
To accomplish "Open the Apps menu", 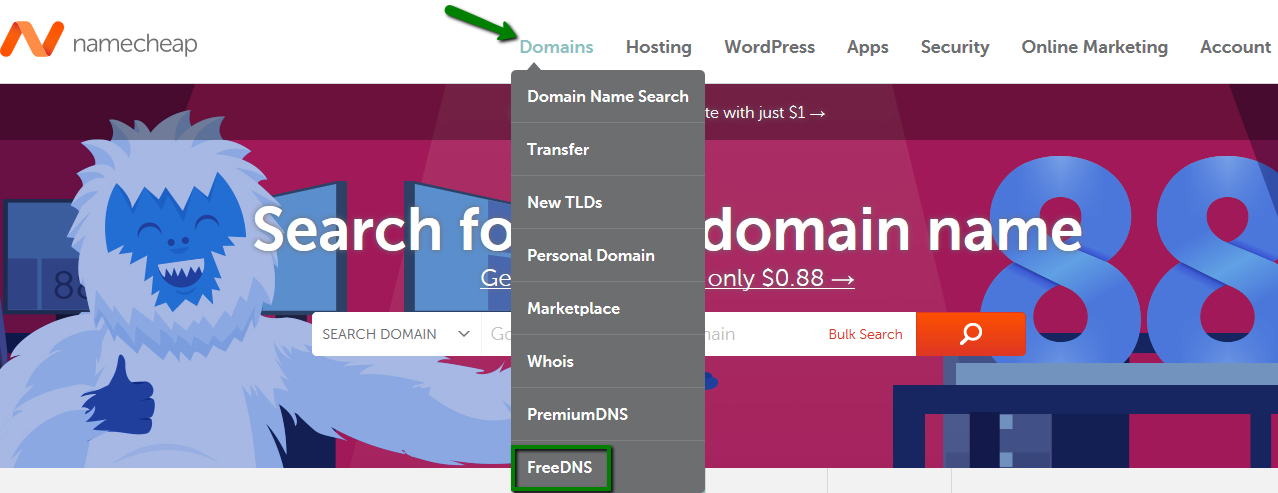I will tap(868, 47).
